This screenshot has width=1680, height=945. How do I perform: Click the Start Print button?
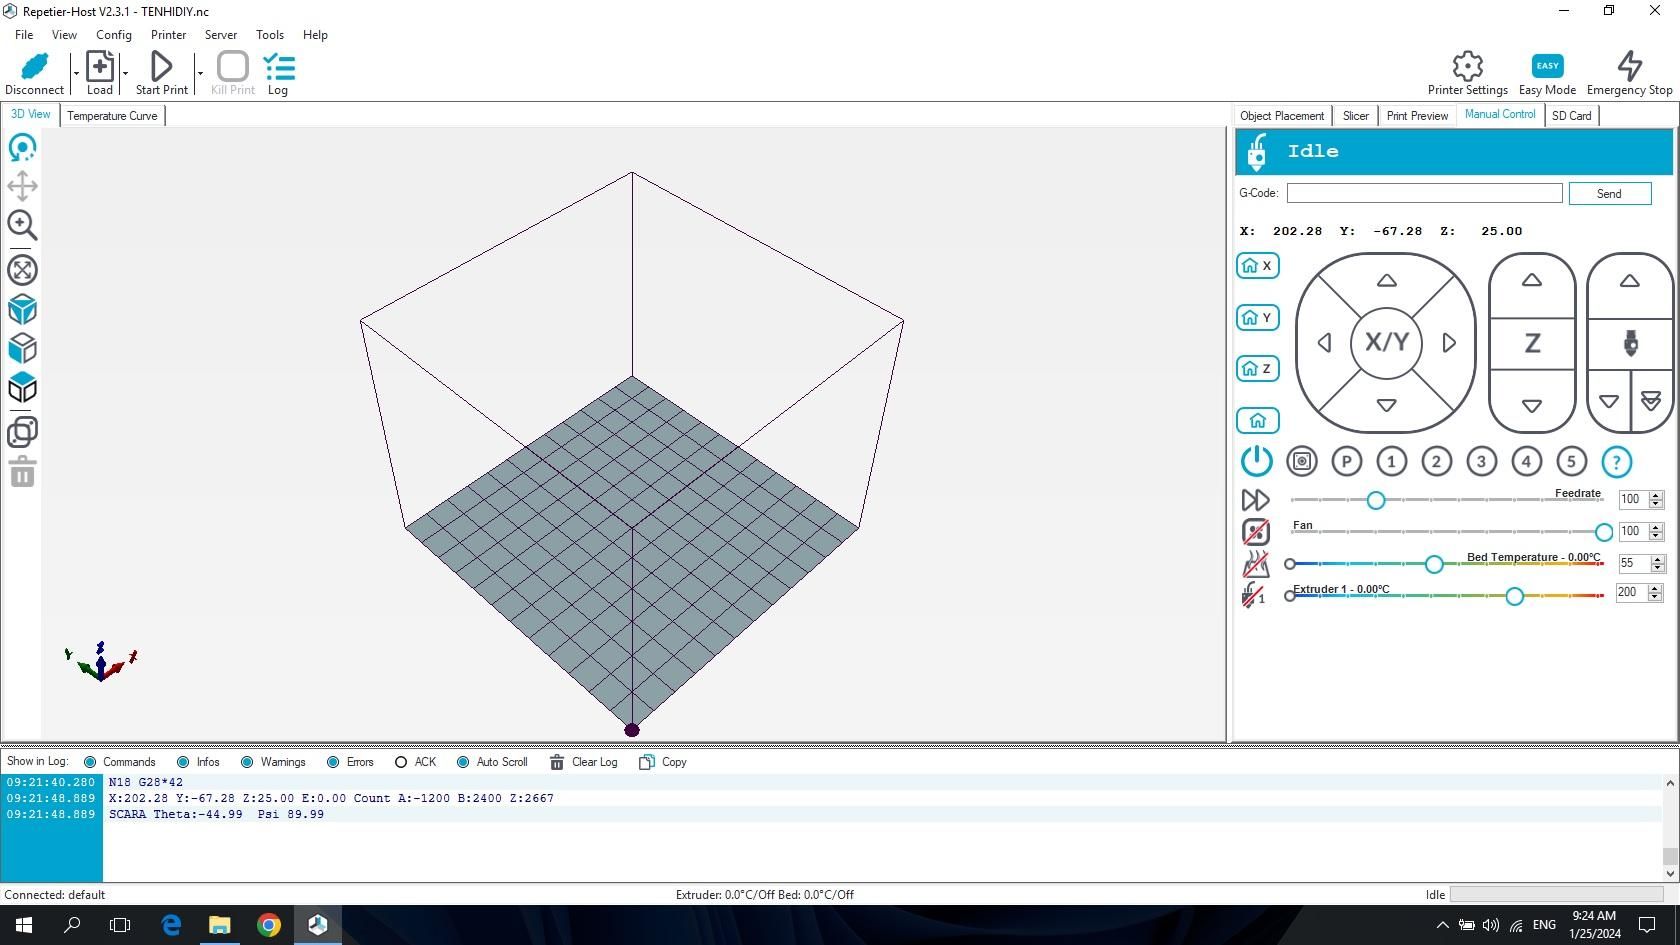(161, 74)
